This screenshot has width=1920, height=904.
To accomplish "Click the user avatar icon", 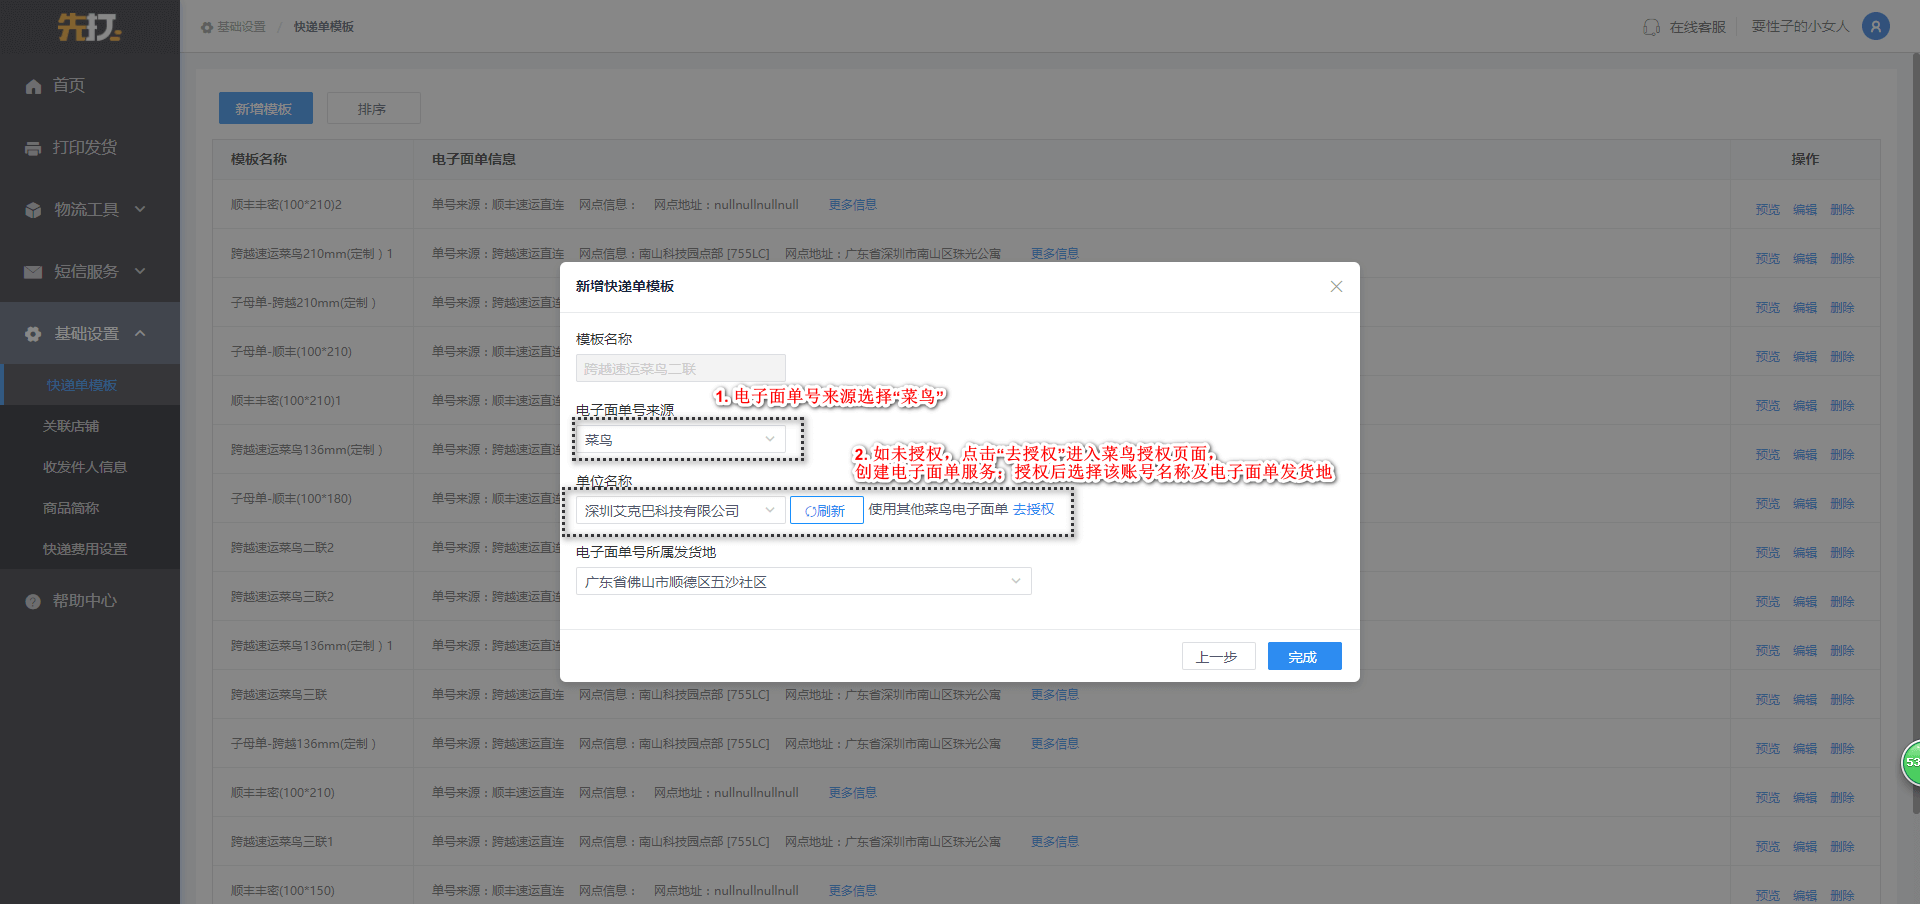I will point(1875,27).
